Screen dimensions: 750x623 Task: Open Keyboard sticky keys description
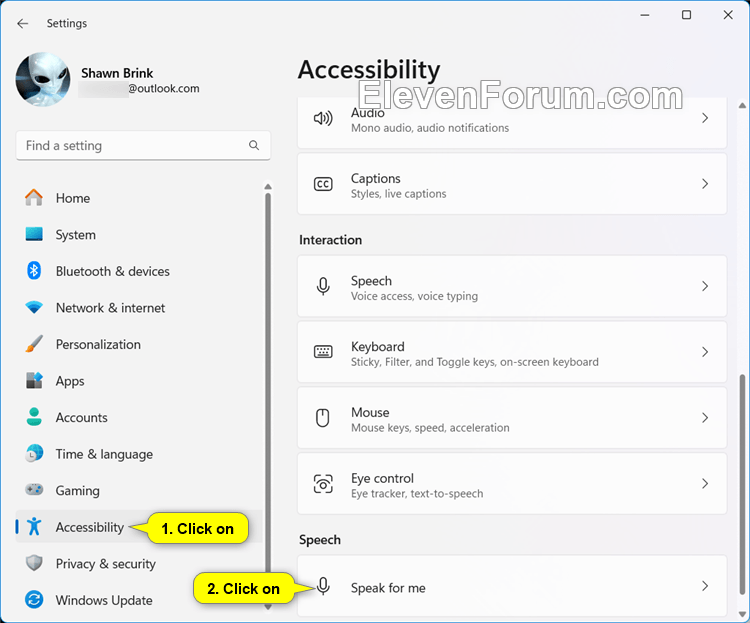(x=474, y=362)
